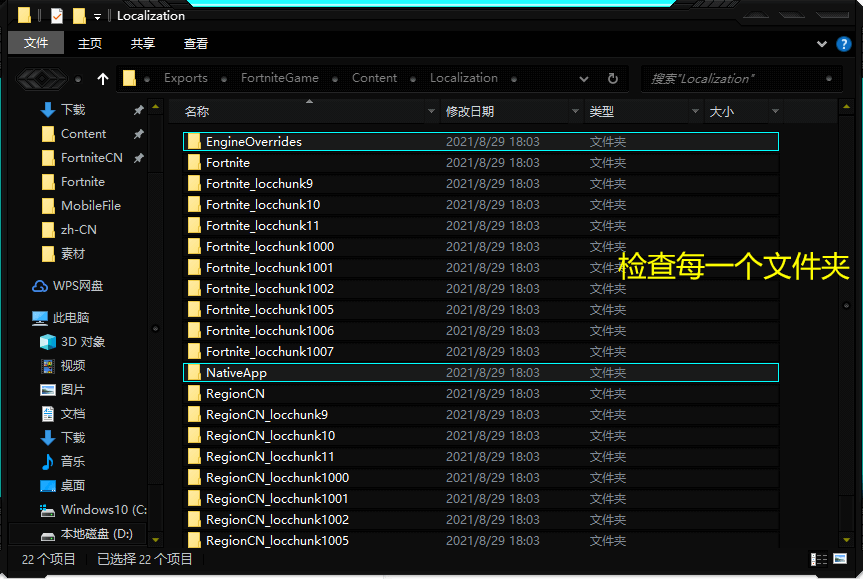This screenshot has width=863, height=579.
Task: Open the 大小 column filter dropdown arrow
Action: tap(775, 111)
